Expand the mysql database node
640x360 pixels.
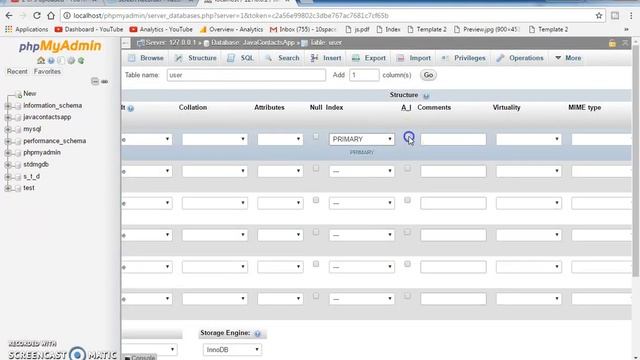point(8,129)
